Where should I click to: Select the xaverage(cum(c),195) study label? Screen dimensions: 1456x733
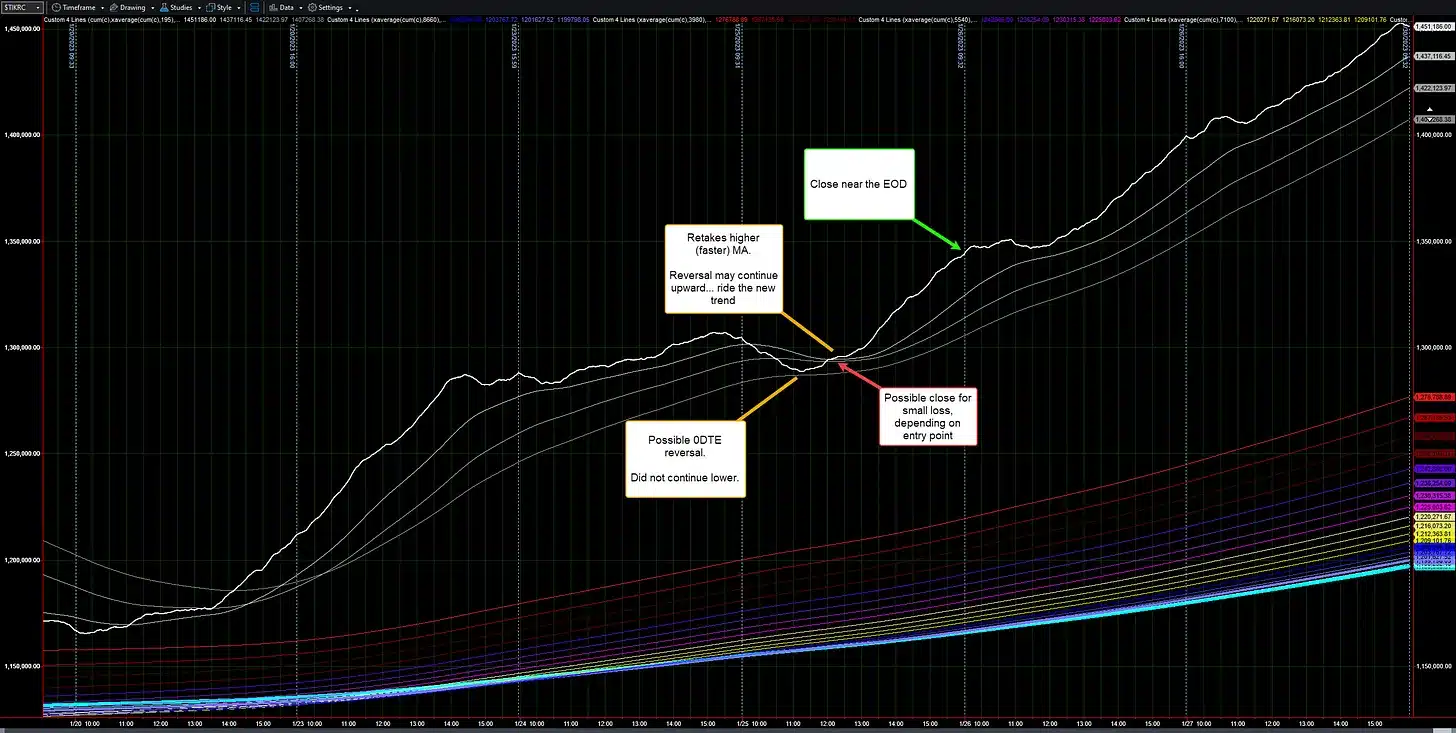[111, 20]
